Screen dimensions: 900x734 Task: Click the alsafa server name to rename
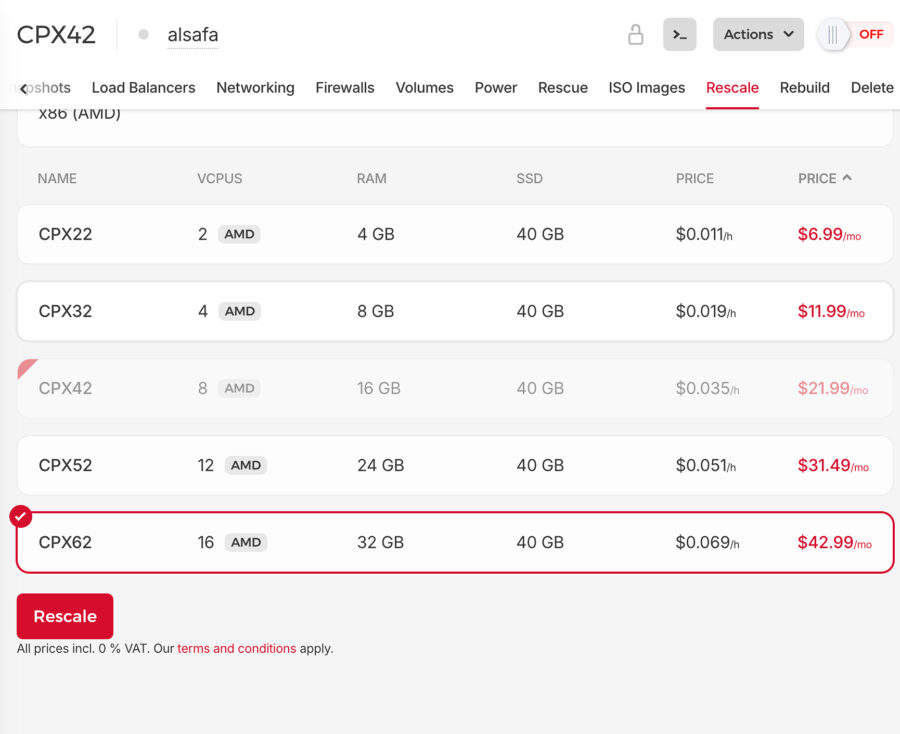pos(193,35)
